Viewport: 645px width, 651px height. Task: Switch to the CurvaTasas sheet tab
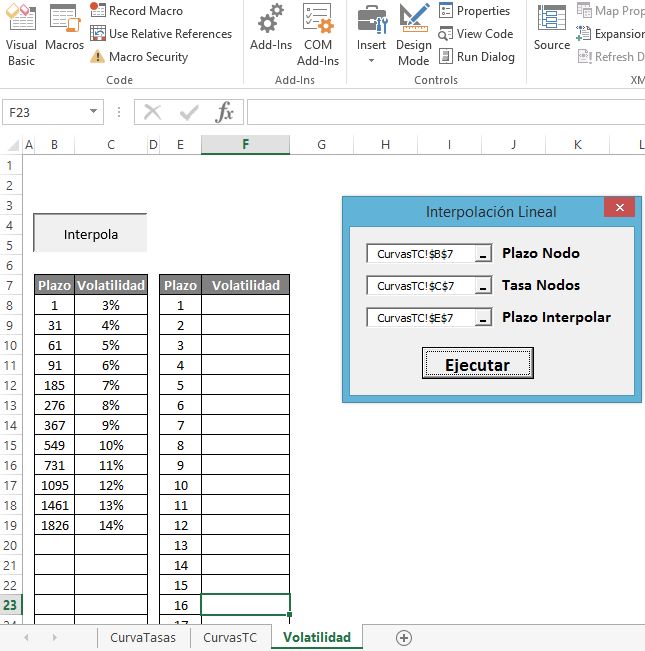click(143, 637)
